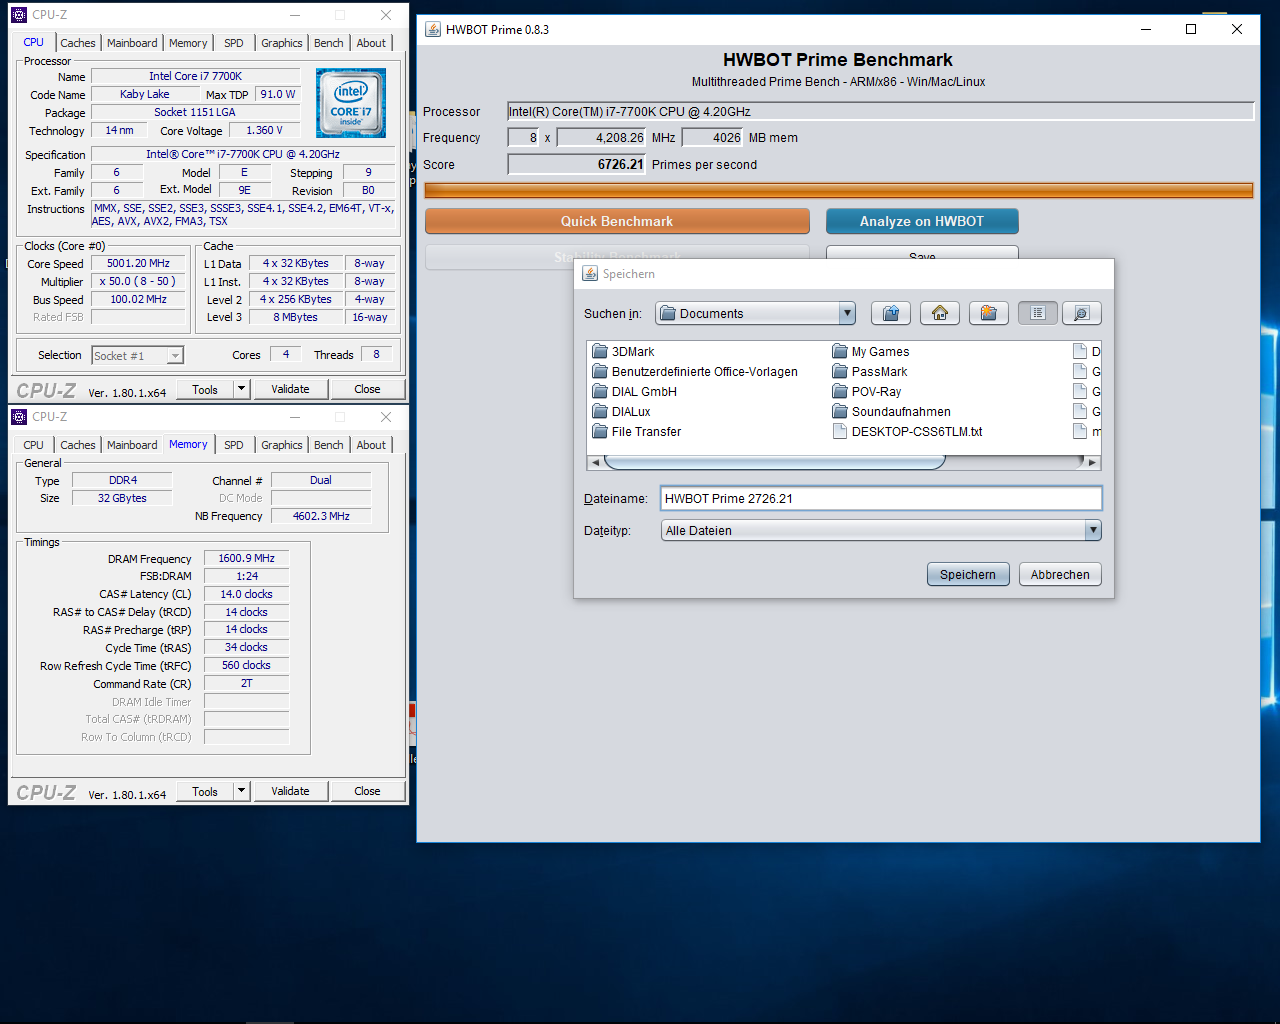Viewport: 1280px width, 1024px height.
Task: Create a new folder in Speichern dialog
Action: coord(988,313)
